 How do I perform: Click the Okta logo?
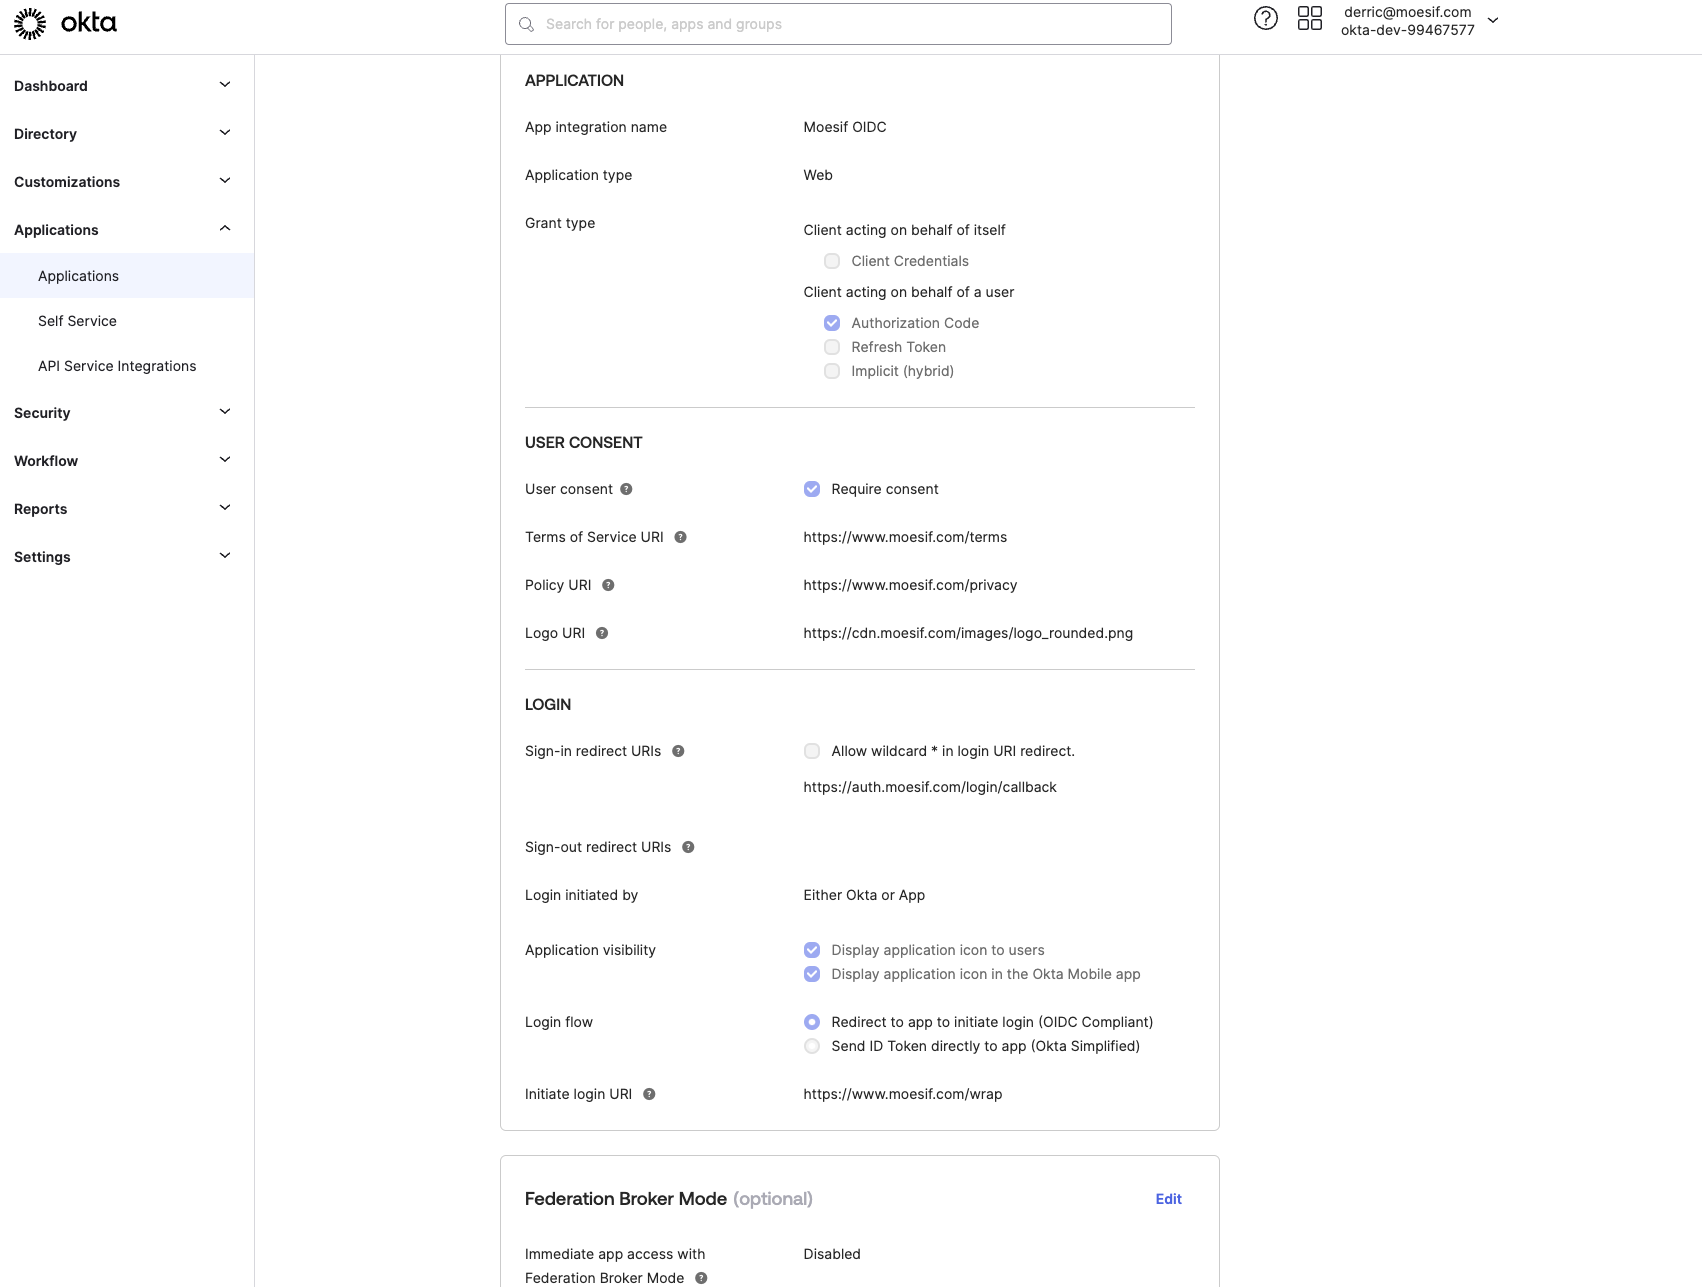(66, 22)
